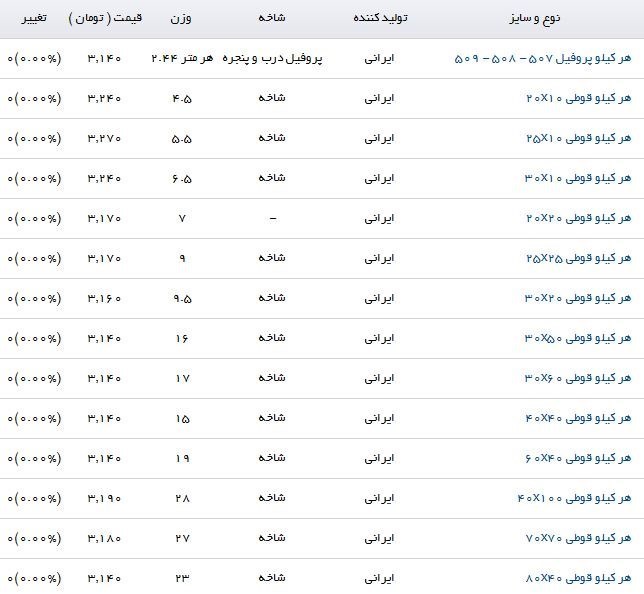
Task: Select change ۰(۰.۰۰%) in پروفیل row
Action: pos(34,59)
